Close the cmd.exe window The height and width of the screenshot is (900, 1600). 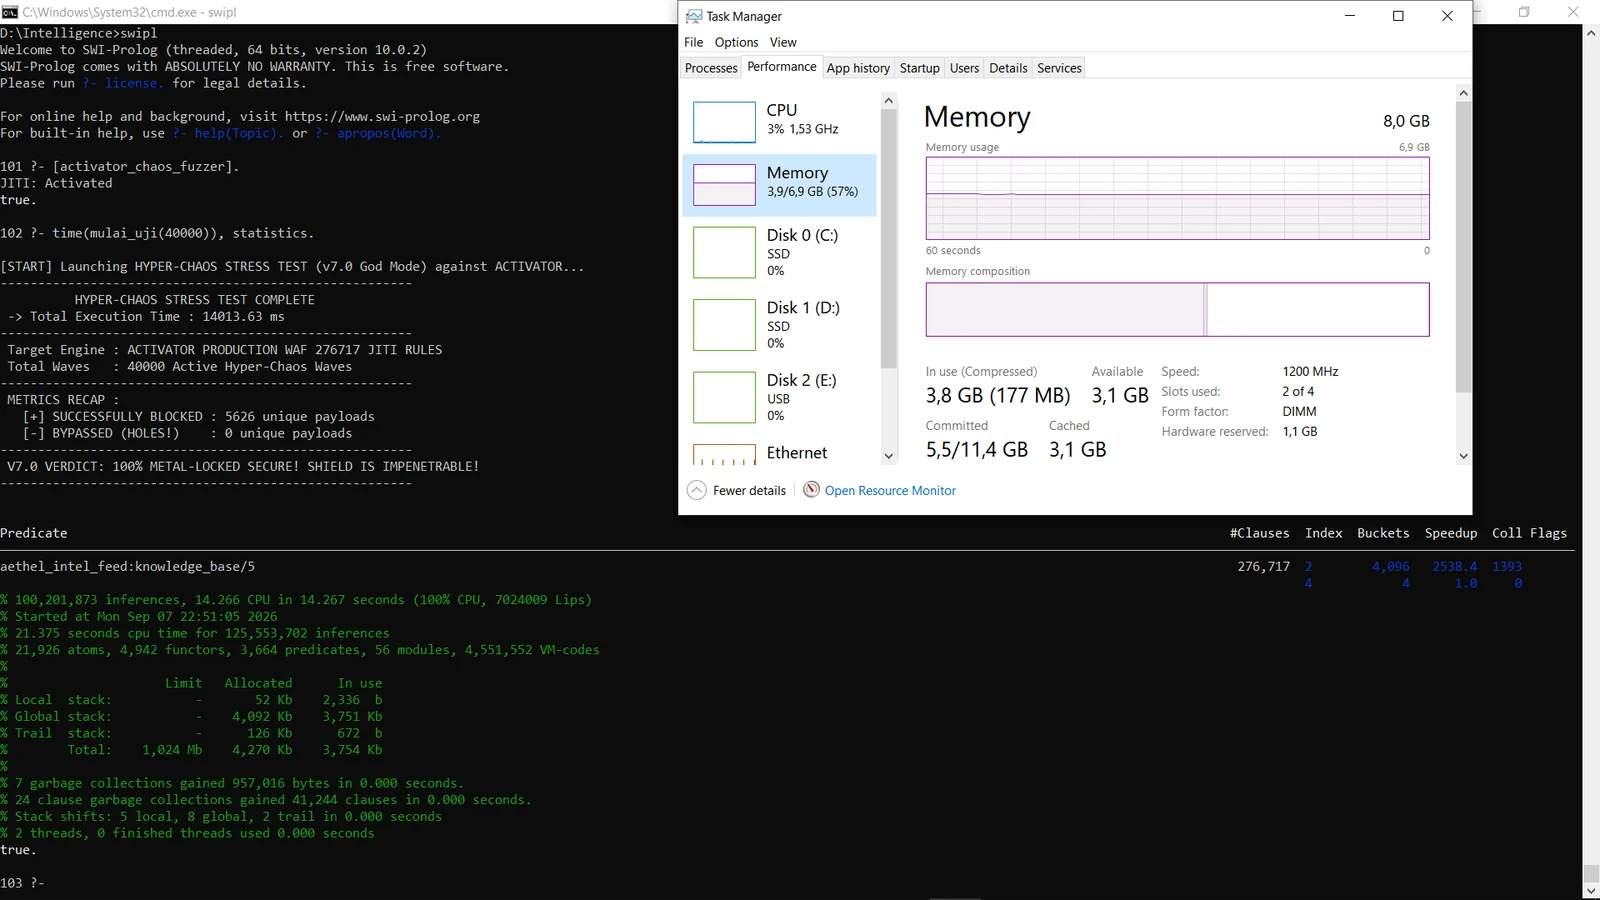[x=1574, y=12]
